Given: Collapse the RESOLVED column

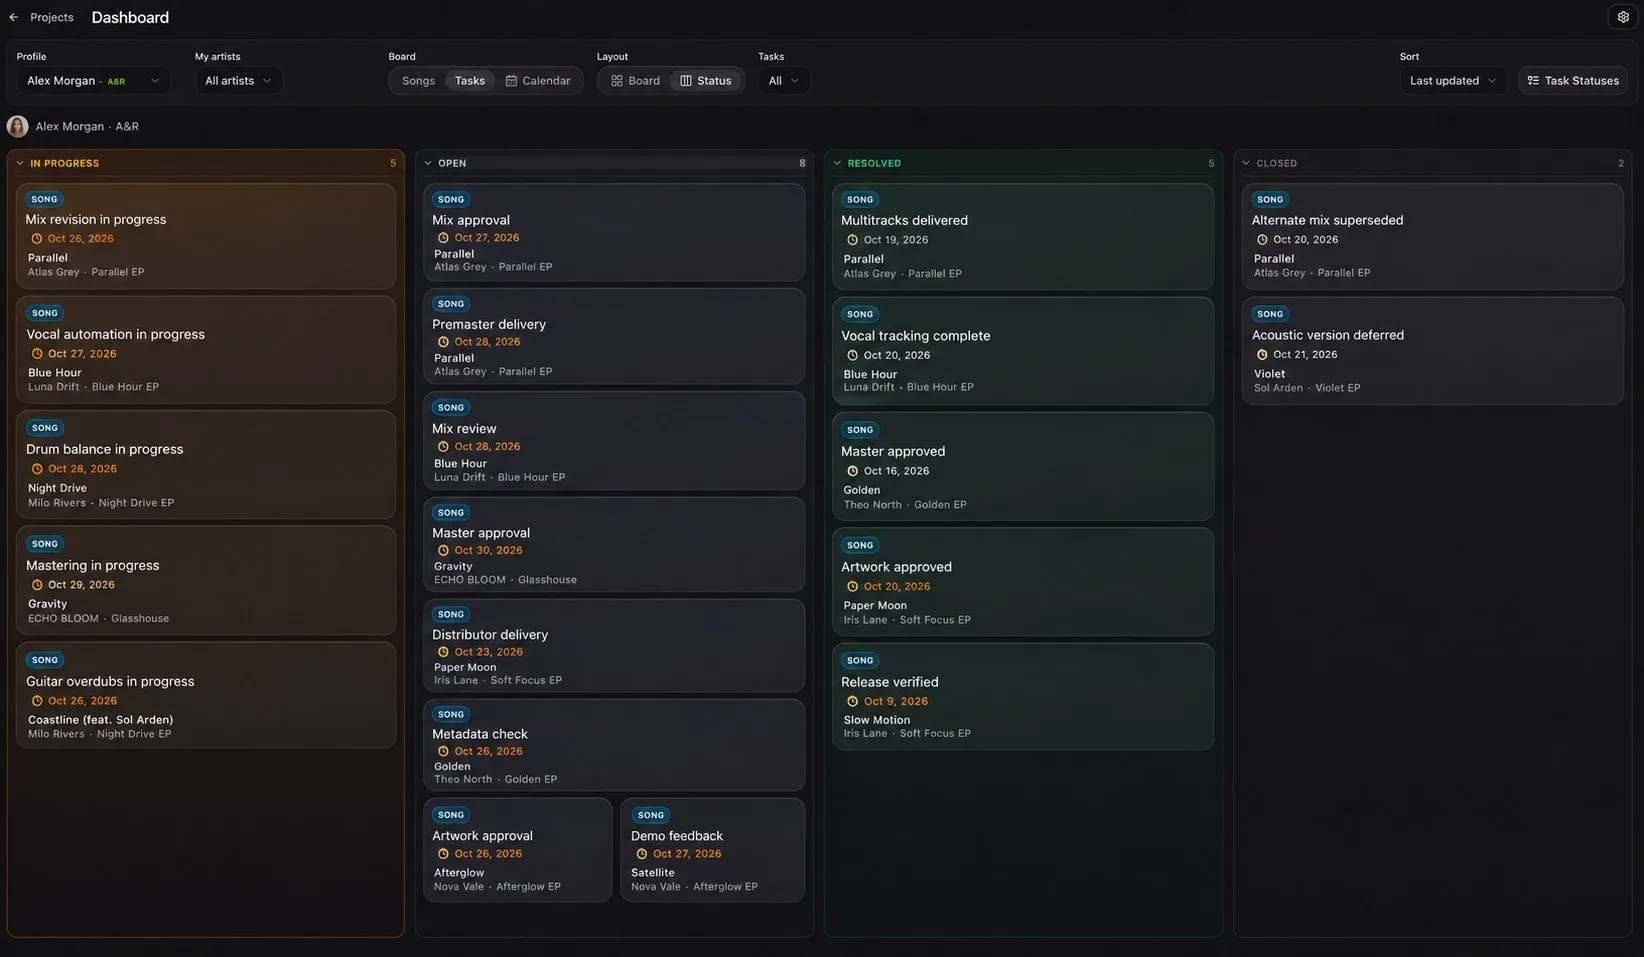Looking at the screenshot, I should [837, 163].
